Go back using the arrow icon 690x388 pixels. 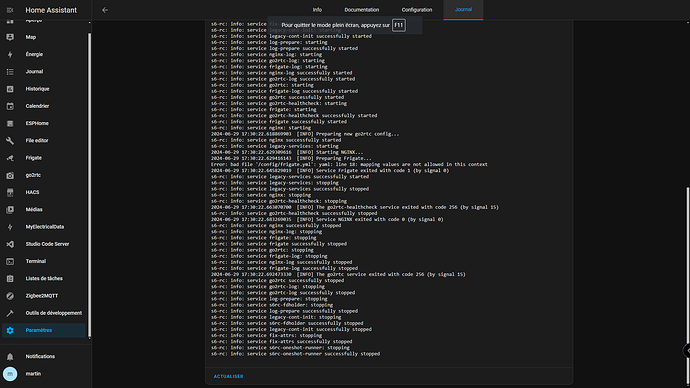(105, 10)
